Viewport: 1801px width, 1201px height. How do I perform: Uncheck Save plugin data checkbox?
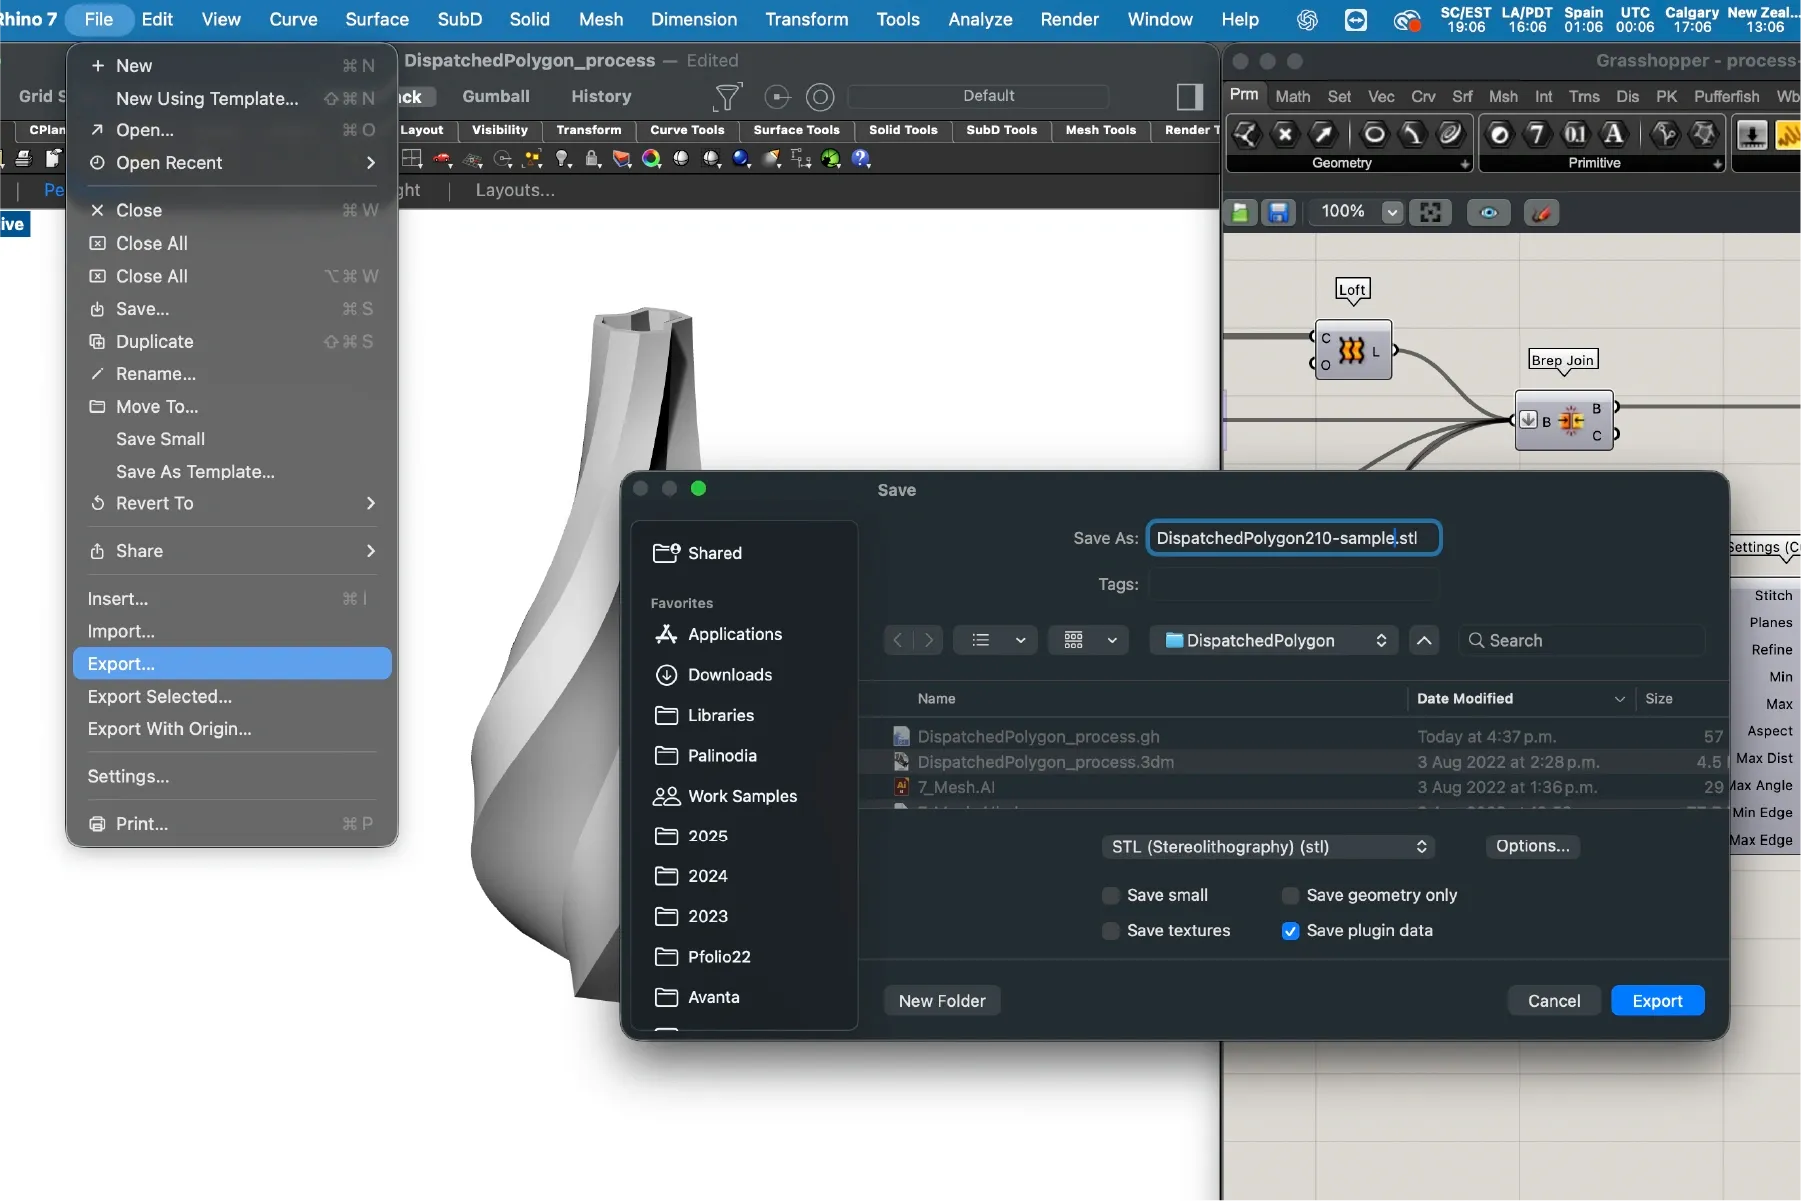[1290, 931]
